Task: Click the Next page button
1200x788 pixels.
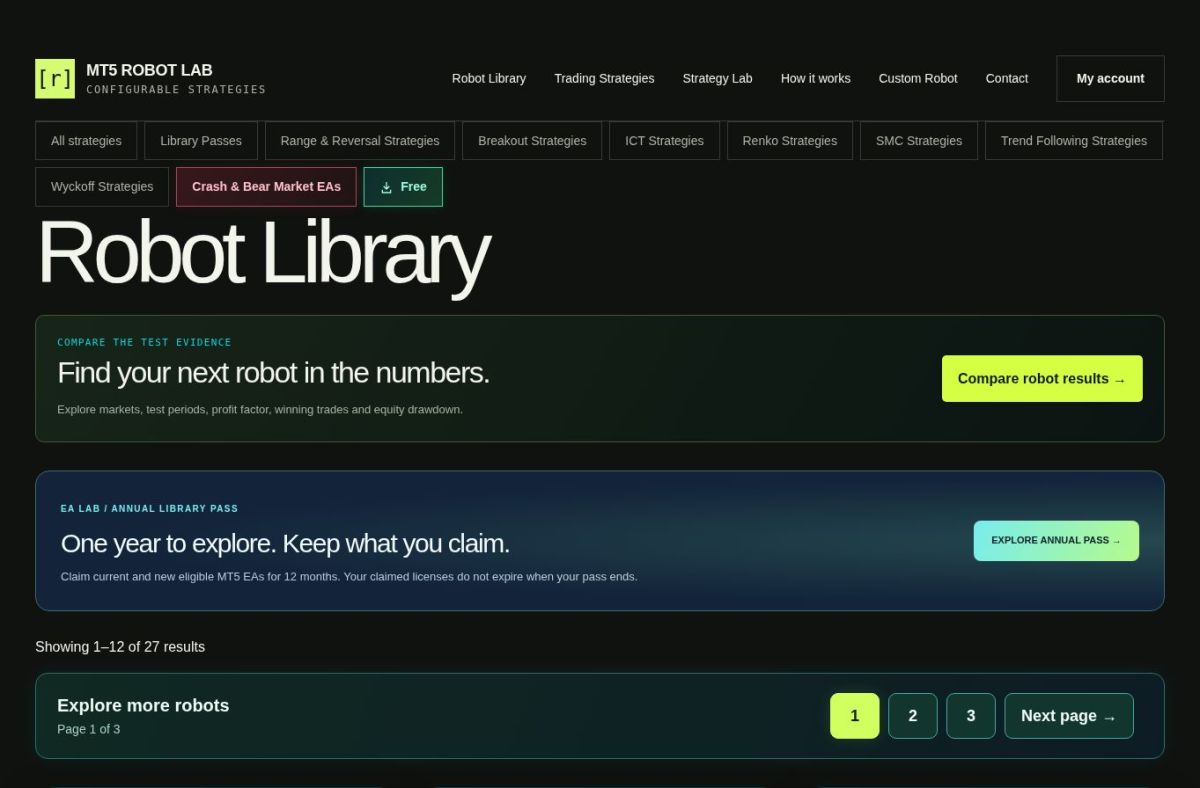Action: click(1069, 716)
